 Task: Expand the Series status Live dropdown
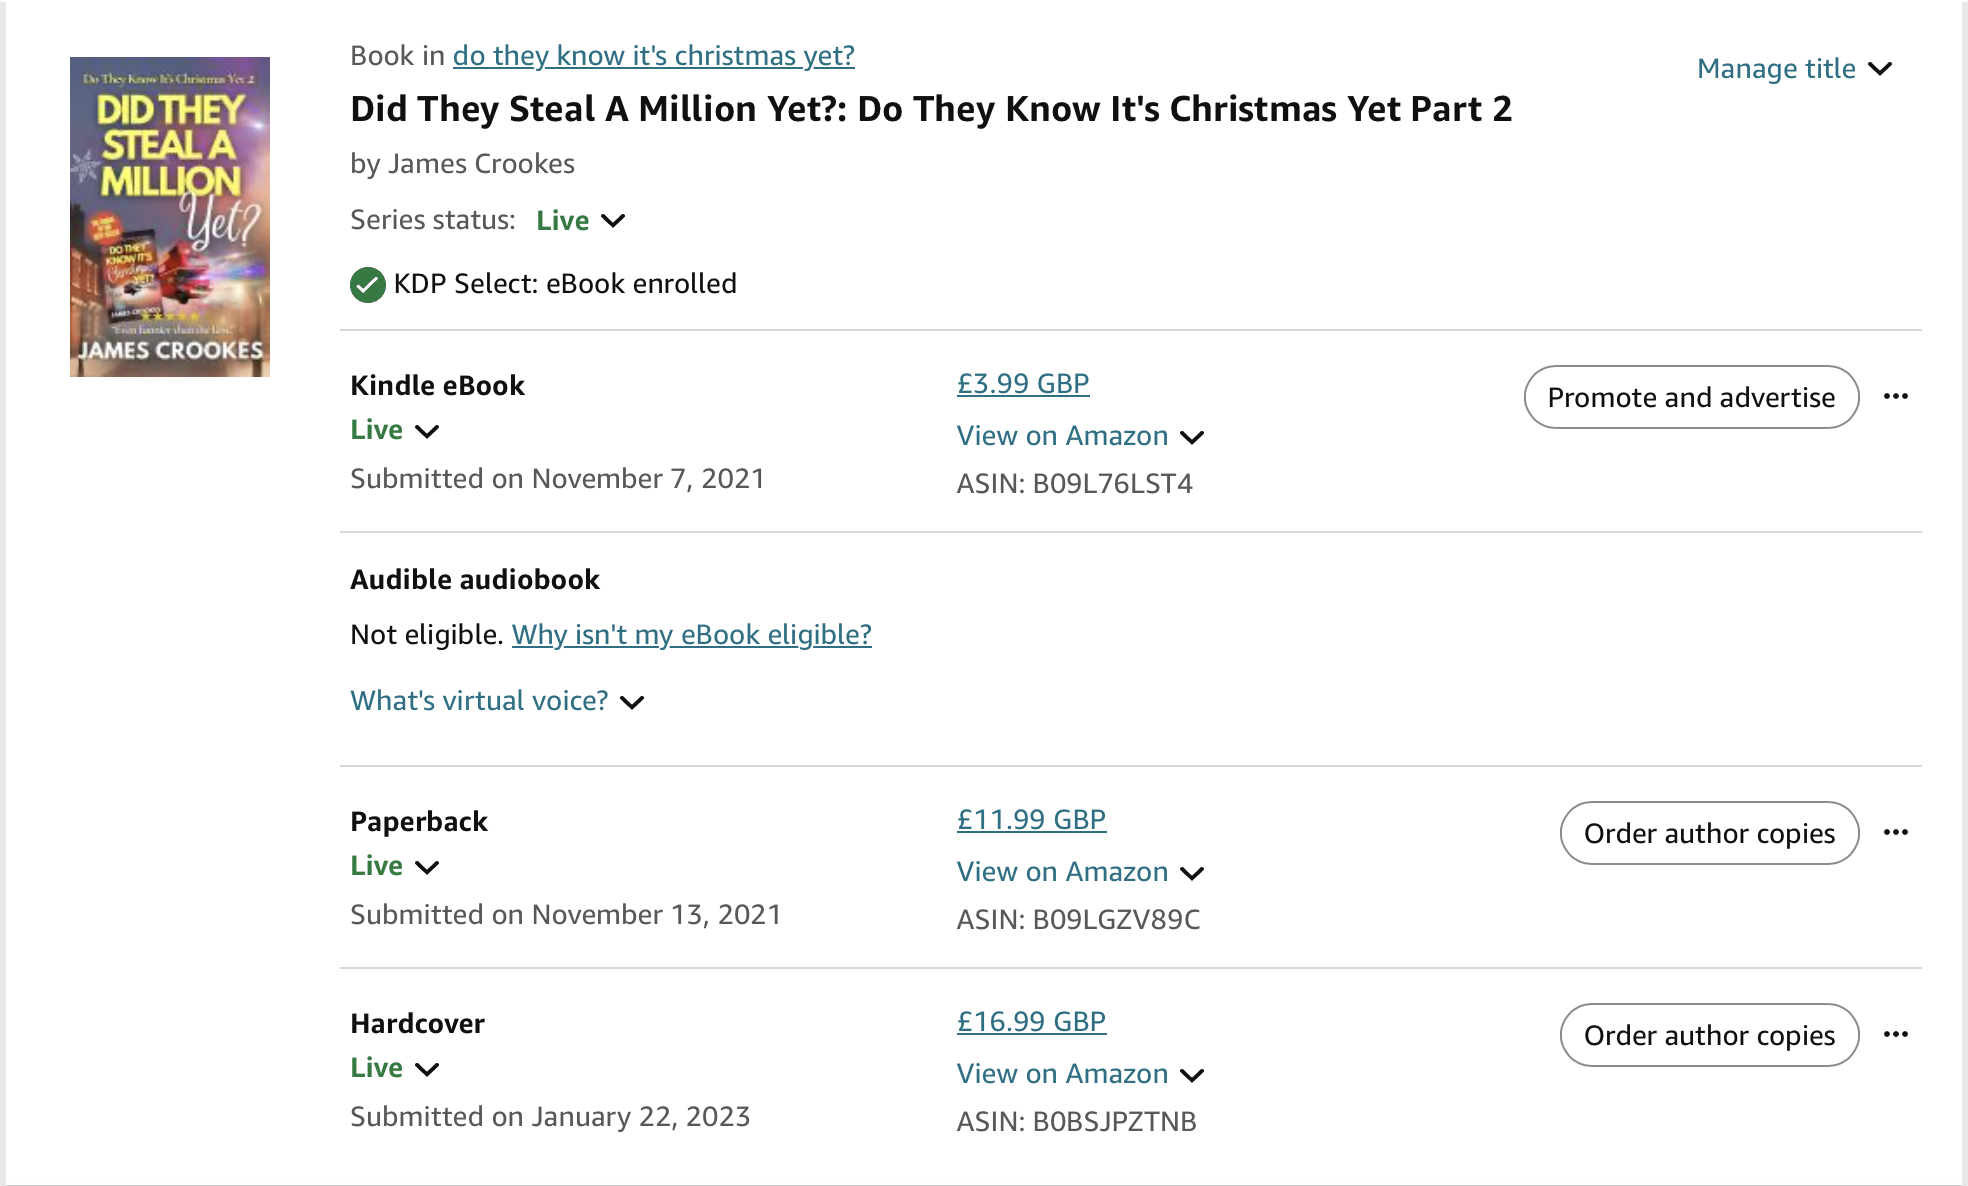click(580, 221)
